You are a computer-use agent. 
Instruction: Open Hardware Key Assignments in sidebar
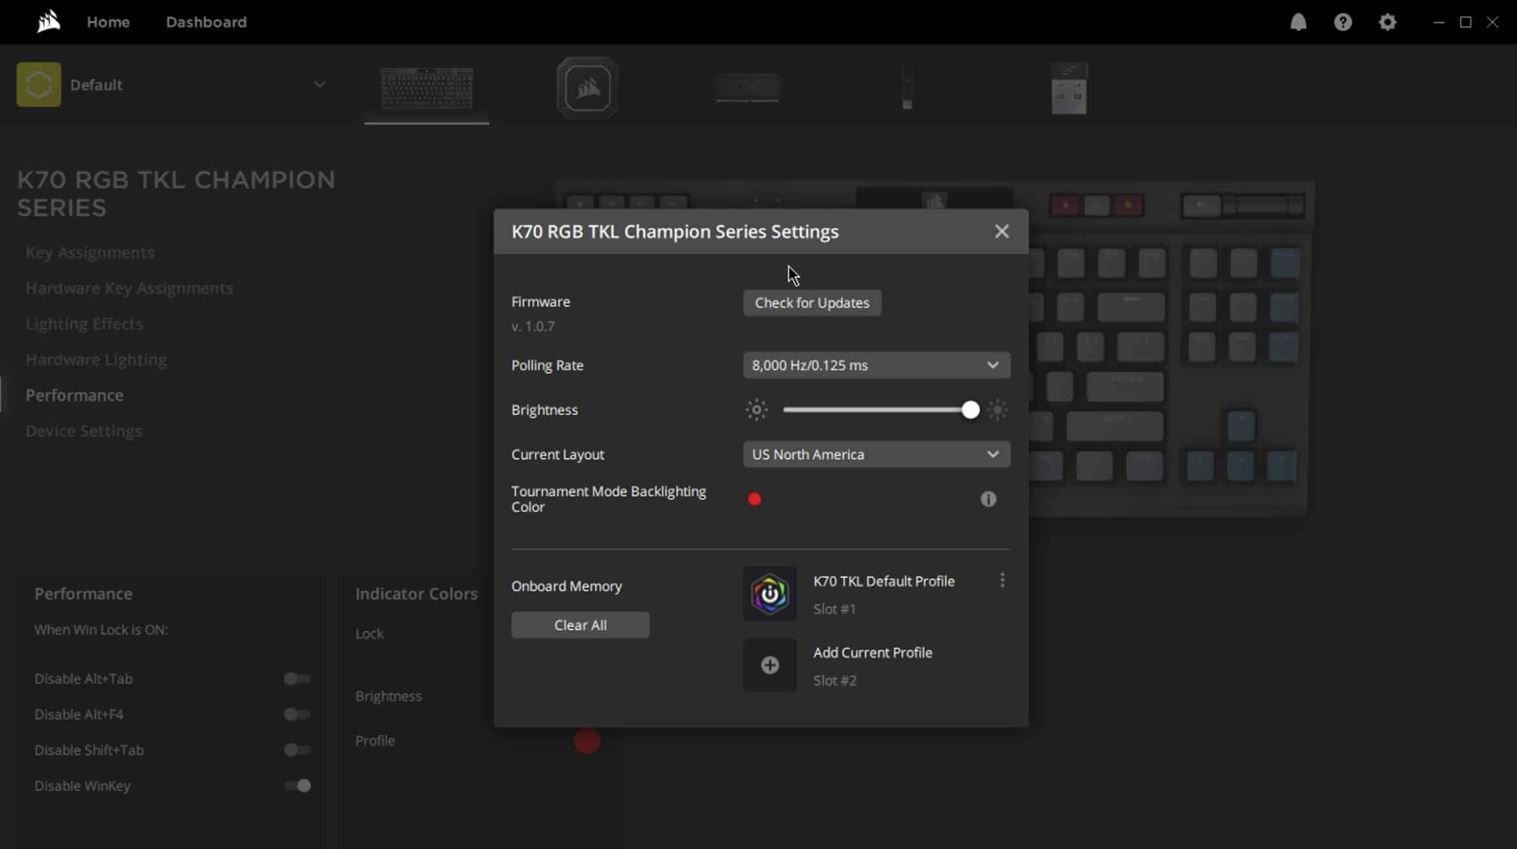pos(129,288)
